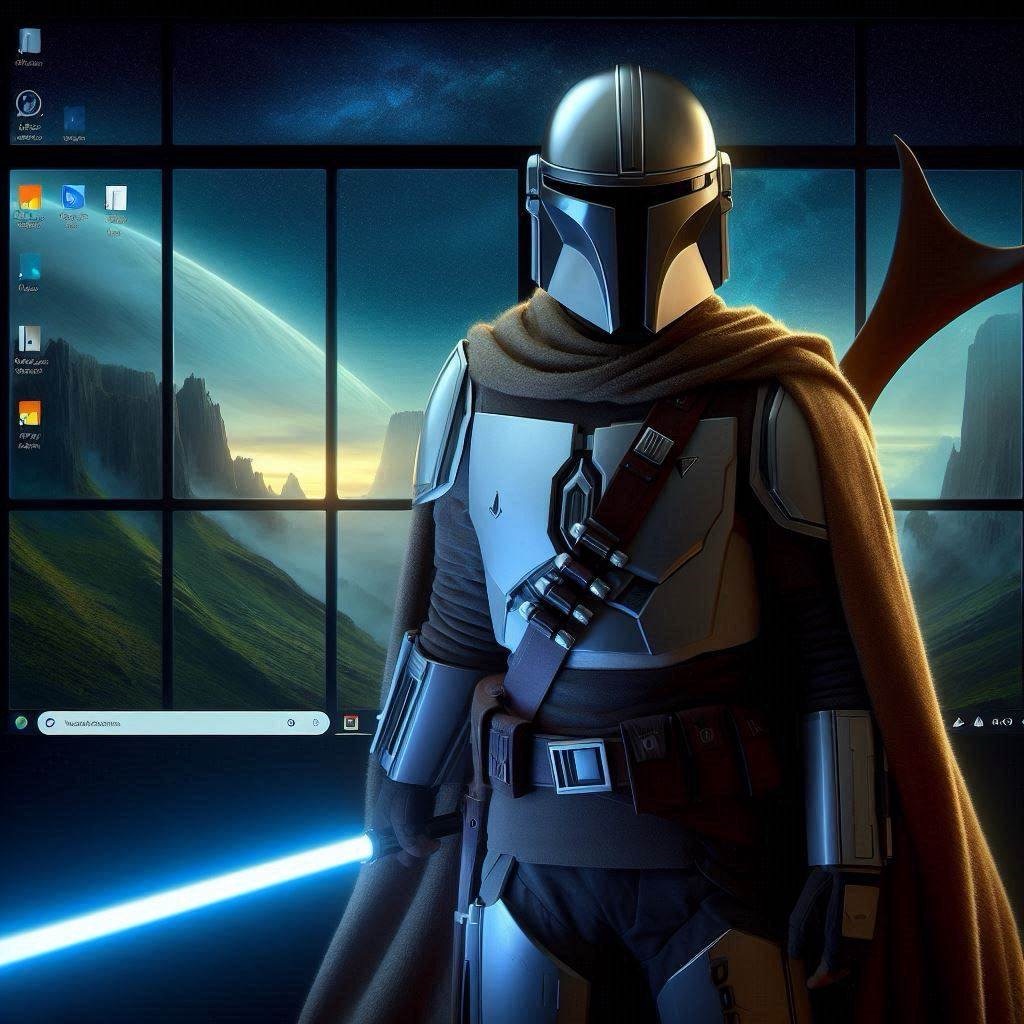
Task: Open the orange icon at the bottom of the icon column
Action: [x=30, y=413]
